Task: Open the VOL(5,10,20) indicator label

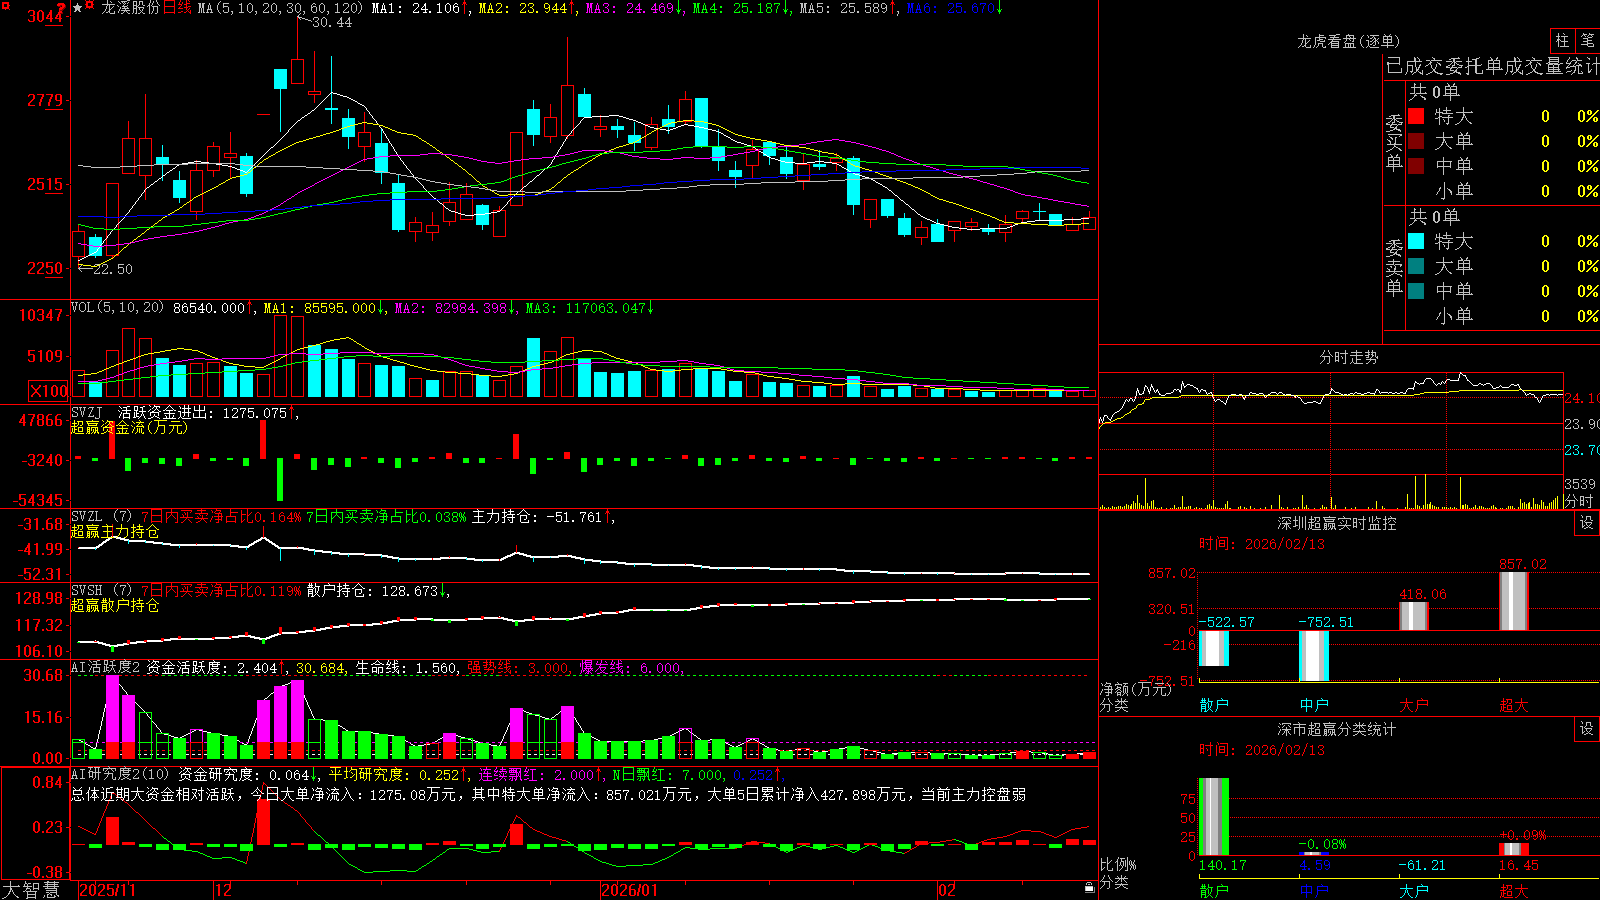Action: [x=117, y=308]
